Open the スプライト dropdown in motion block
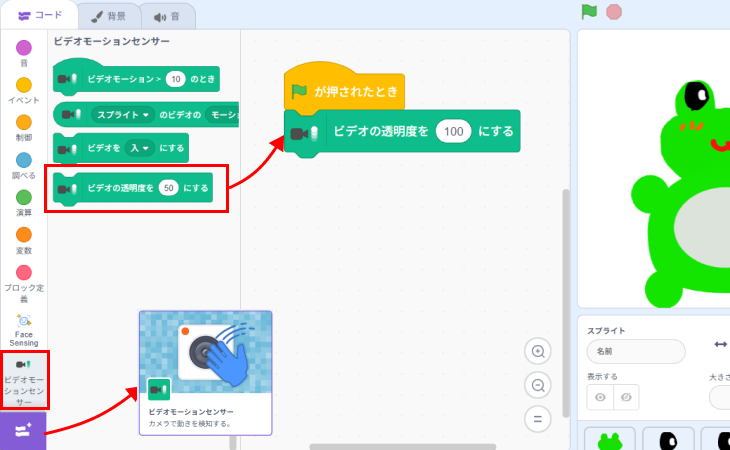 [122, 115]
